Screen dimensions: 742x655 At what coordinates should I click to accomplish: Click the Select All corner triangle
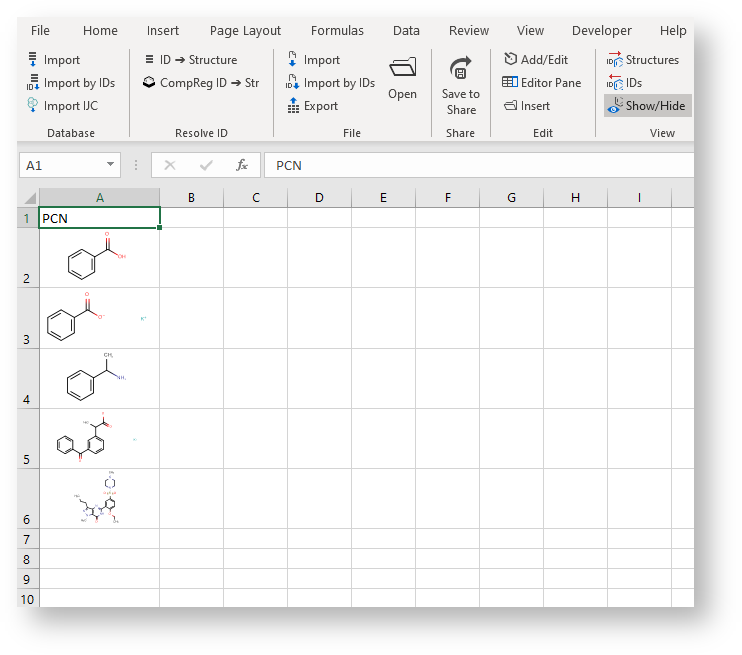pos(29,198)
